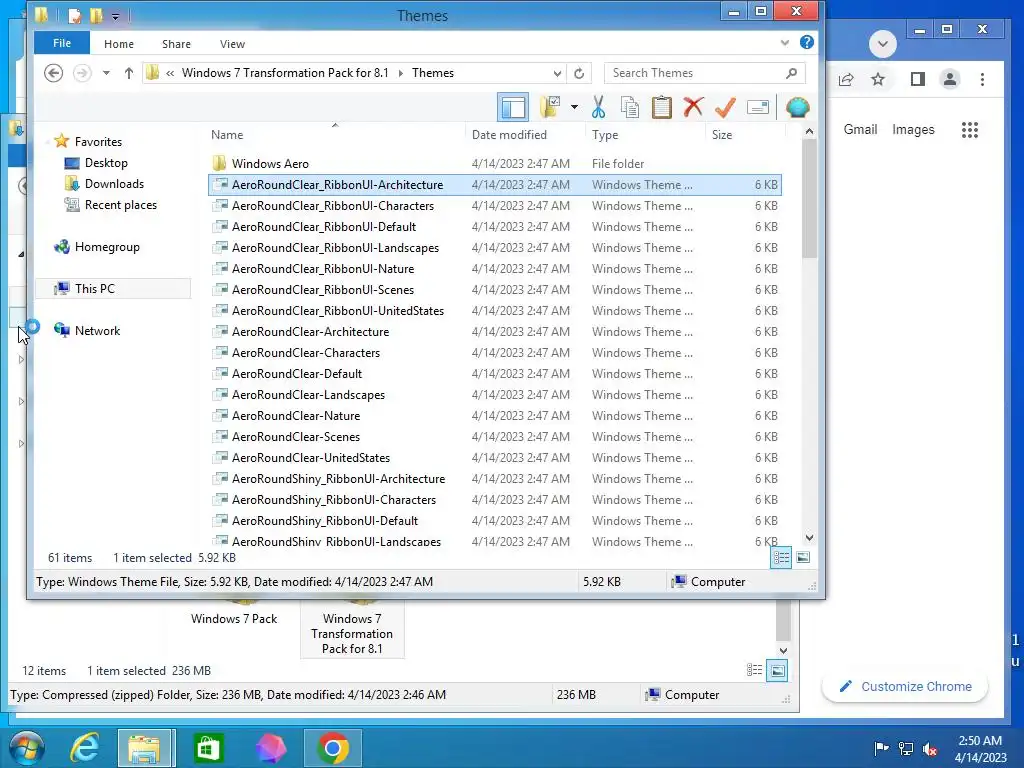Open Internet Explorer from taskbar
This screenshot has width=1024, height=768.
[85, 748]
